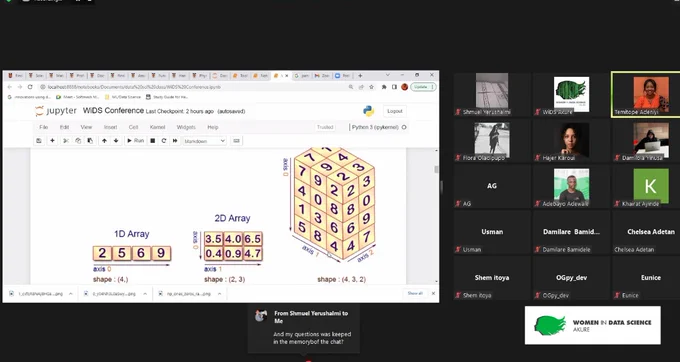Viewport: 680px width, 362px height.
Task: Open the Widgets menu in Jupyter
Action: (186, 127)
